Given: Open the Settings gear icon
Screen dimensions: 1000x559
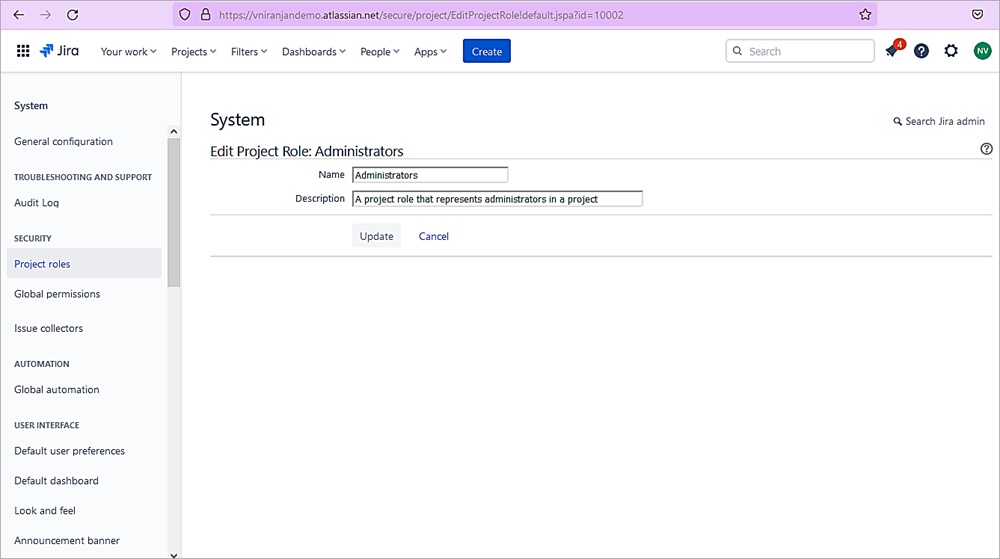Looking at the screenshot, I should coord(951,51).
